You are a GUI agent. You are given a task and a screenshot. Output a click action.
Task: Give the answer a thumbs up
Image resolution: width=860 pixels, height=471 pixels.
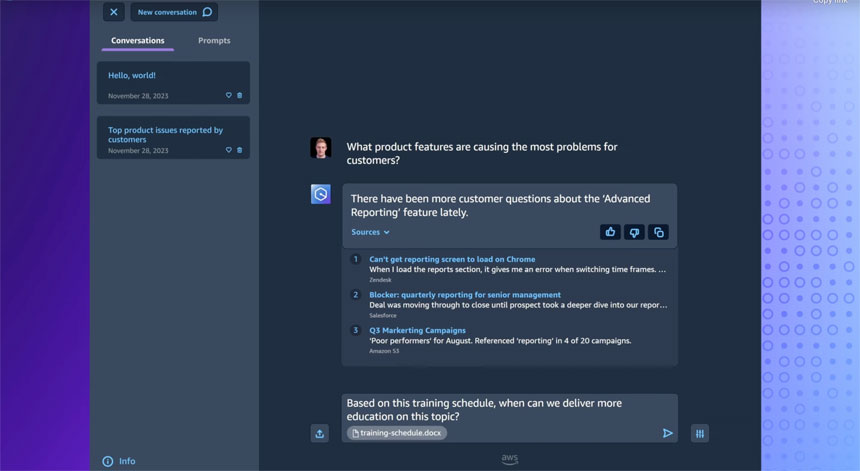coord(610,232)
